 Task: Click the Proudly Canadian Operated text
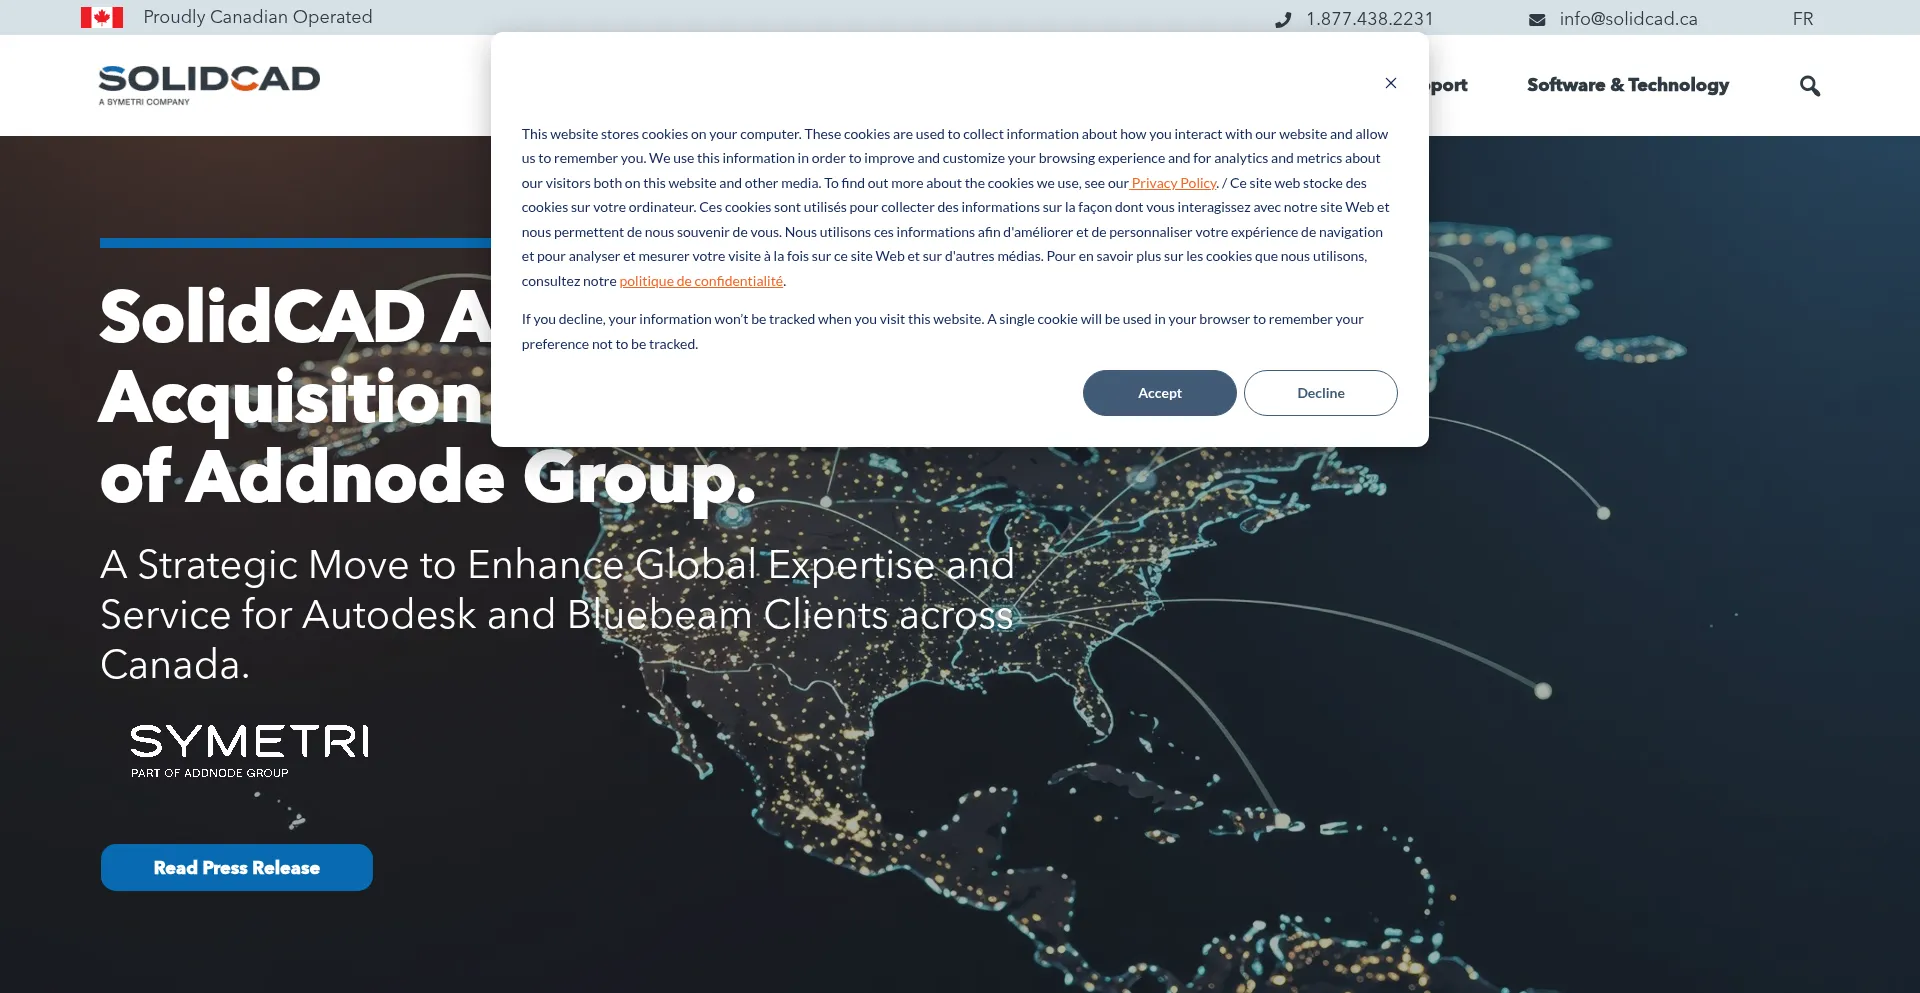pos(257,17)
